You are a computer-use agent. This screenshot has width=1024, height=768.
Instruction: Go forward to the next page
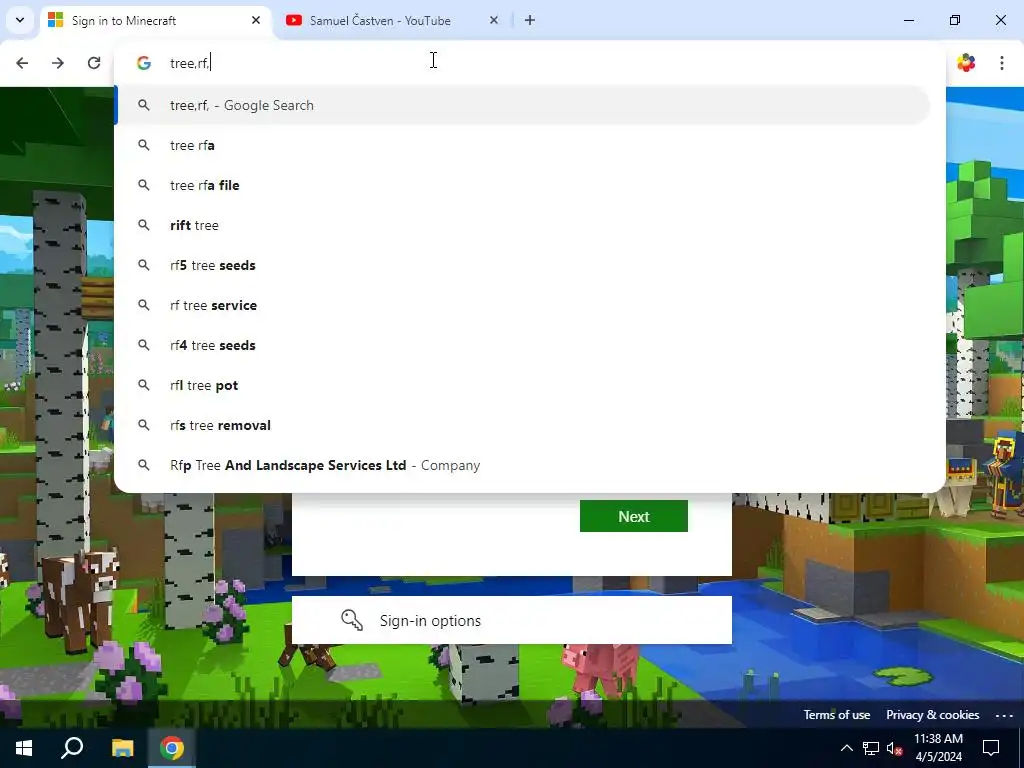point(58,63)
